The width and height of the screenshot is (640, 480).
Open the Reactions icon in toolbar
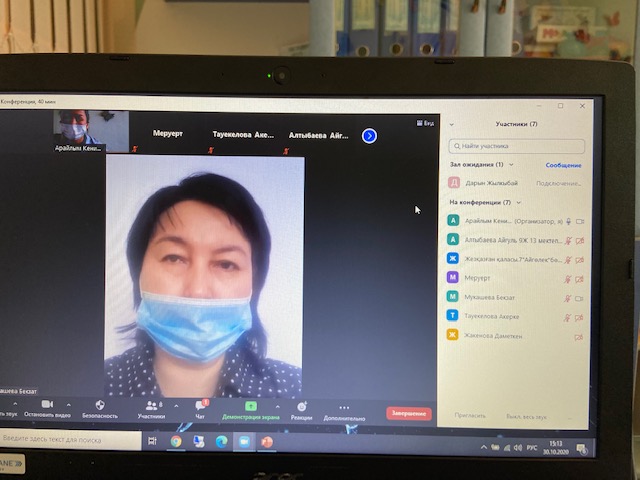click(x=301, y=406)
